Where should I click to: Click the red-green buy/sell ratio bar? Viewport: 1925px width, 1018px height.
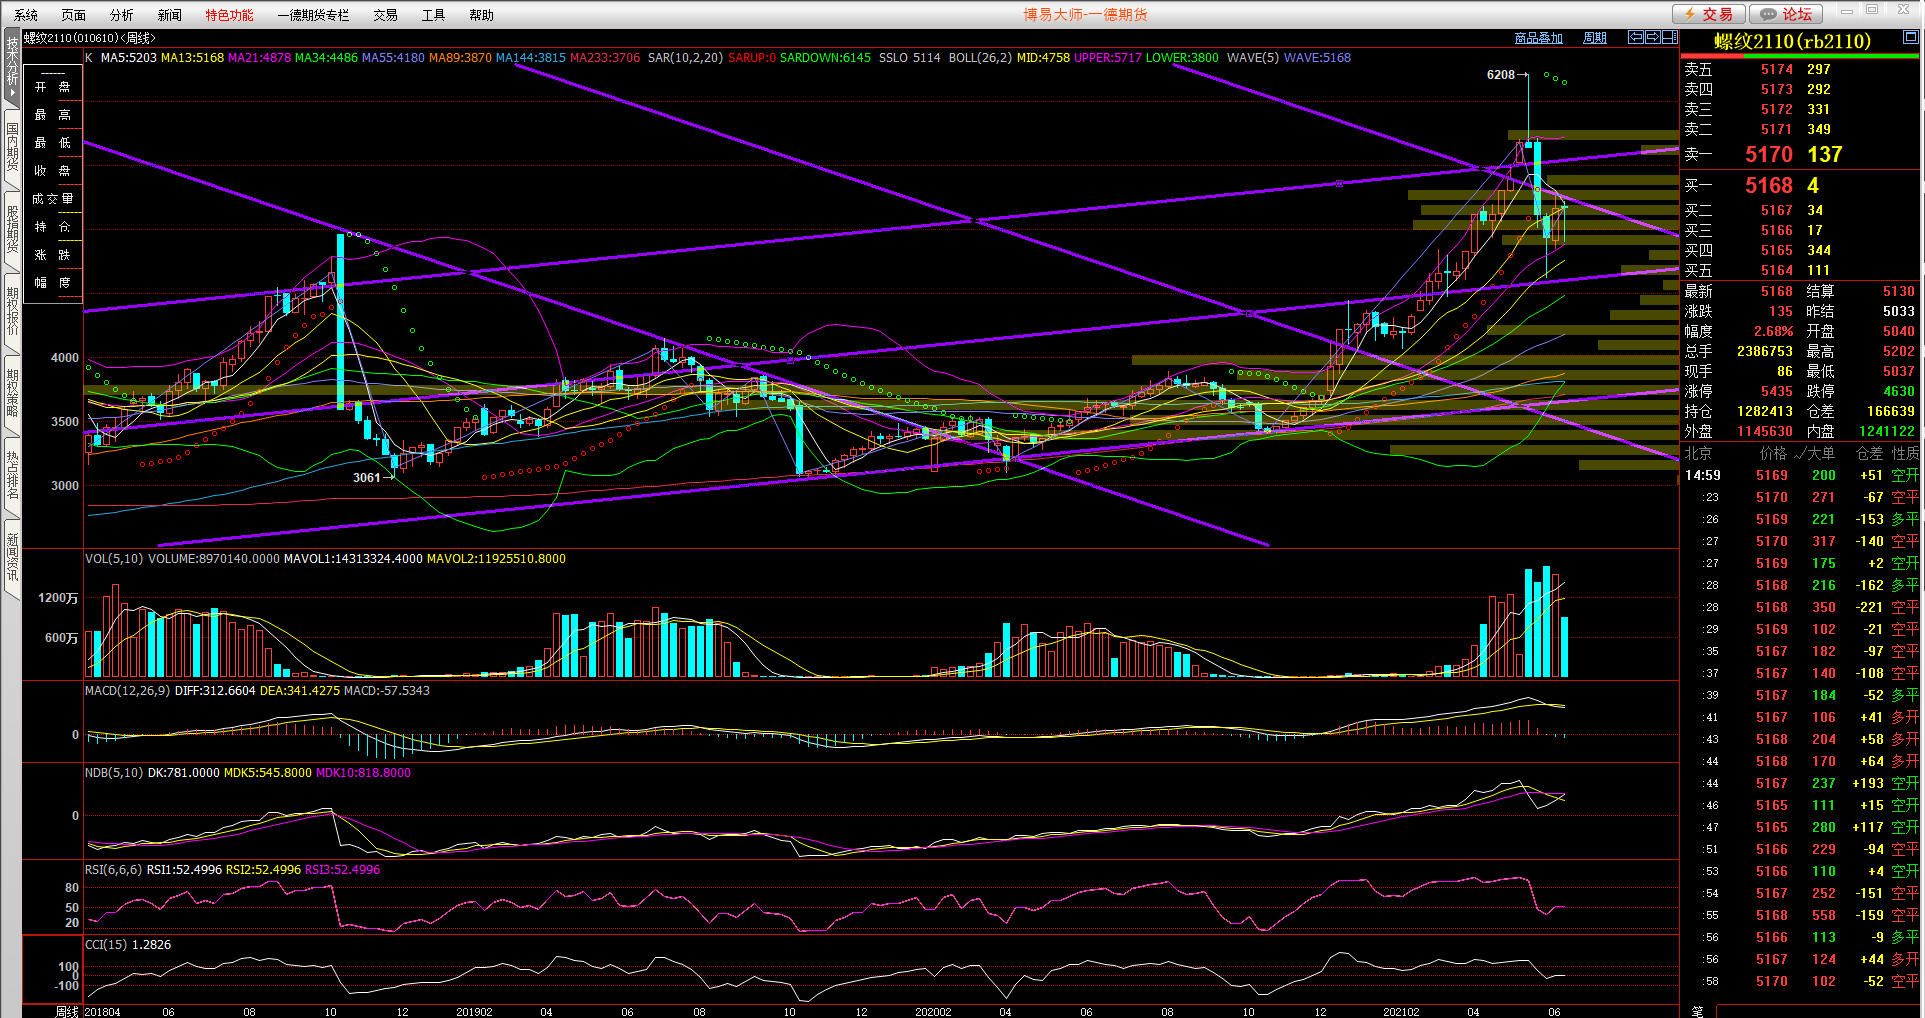tap(1800, 56)
